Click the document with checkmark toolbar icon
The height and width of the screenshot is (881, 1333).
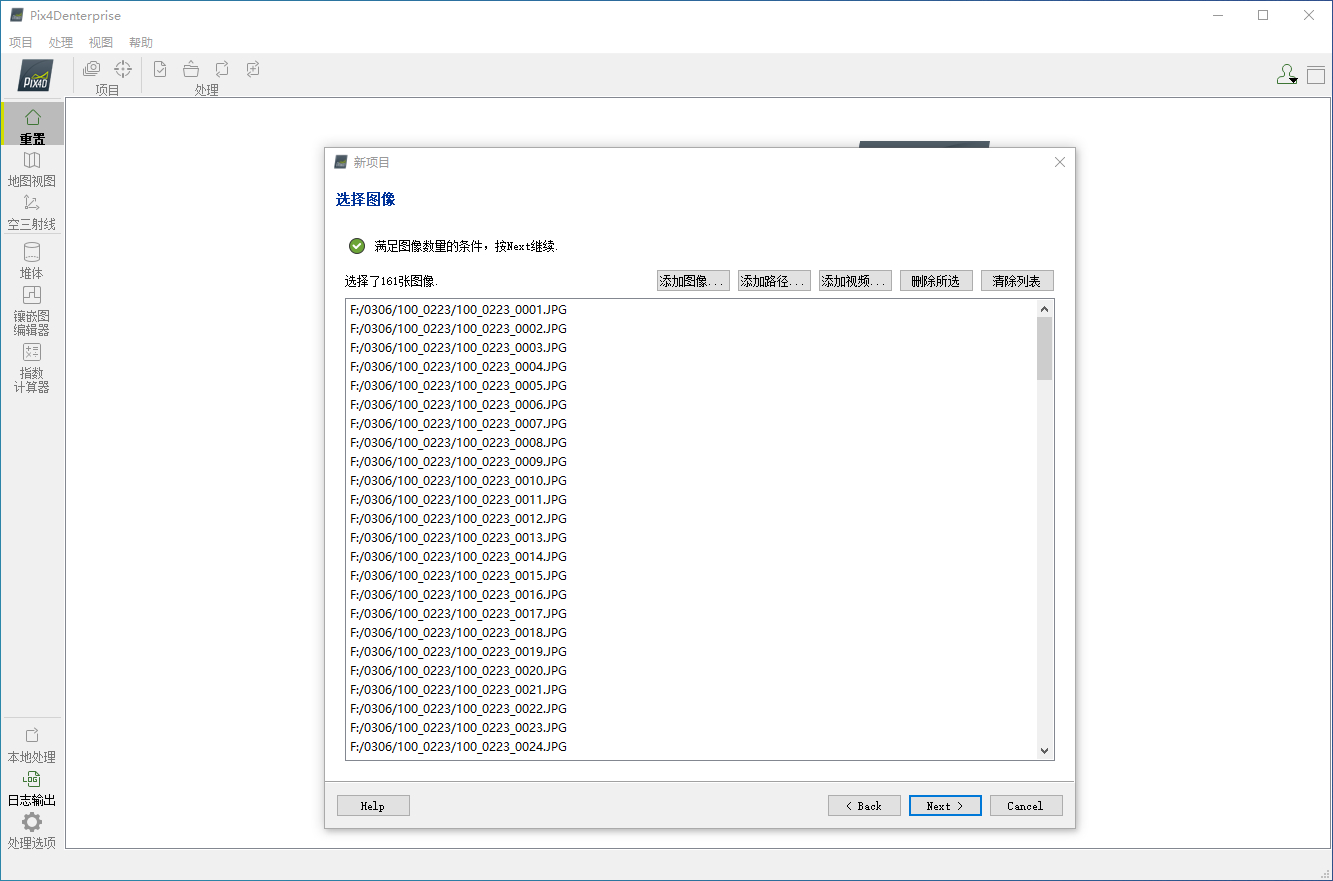160,69
